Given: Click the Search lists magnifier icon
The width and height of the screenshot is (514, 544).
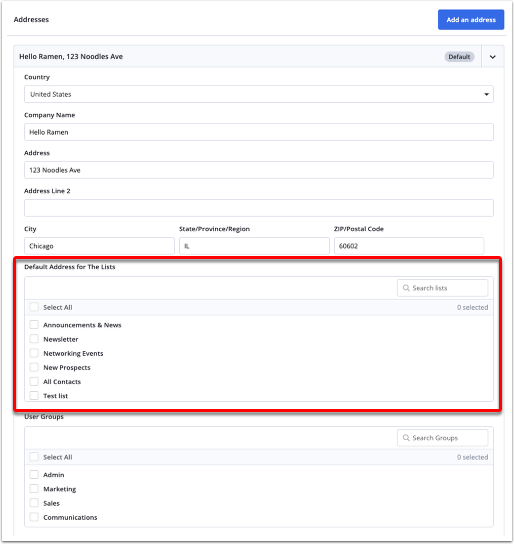Looking at the screenshot, I should click(406, 288).
